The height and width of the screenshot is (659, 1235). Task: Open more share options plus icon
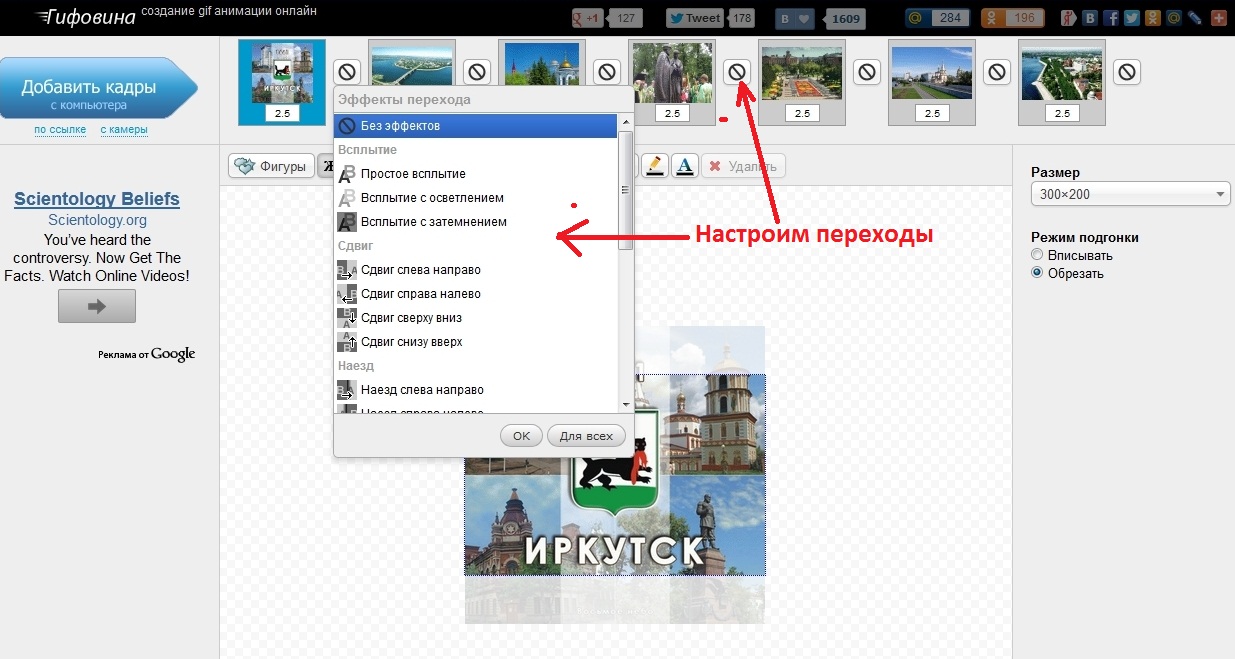tap(1217, 18)
